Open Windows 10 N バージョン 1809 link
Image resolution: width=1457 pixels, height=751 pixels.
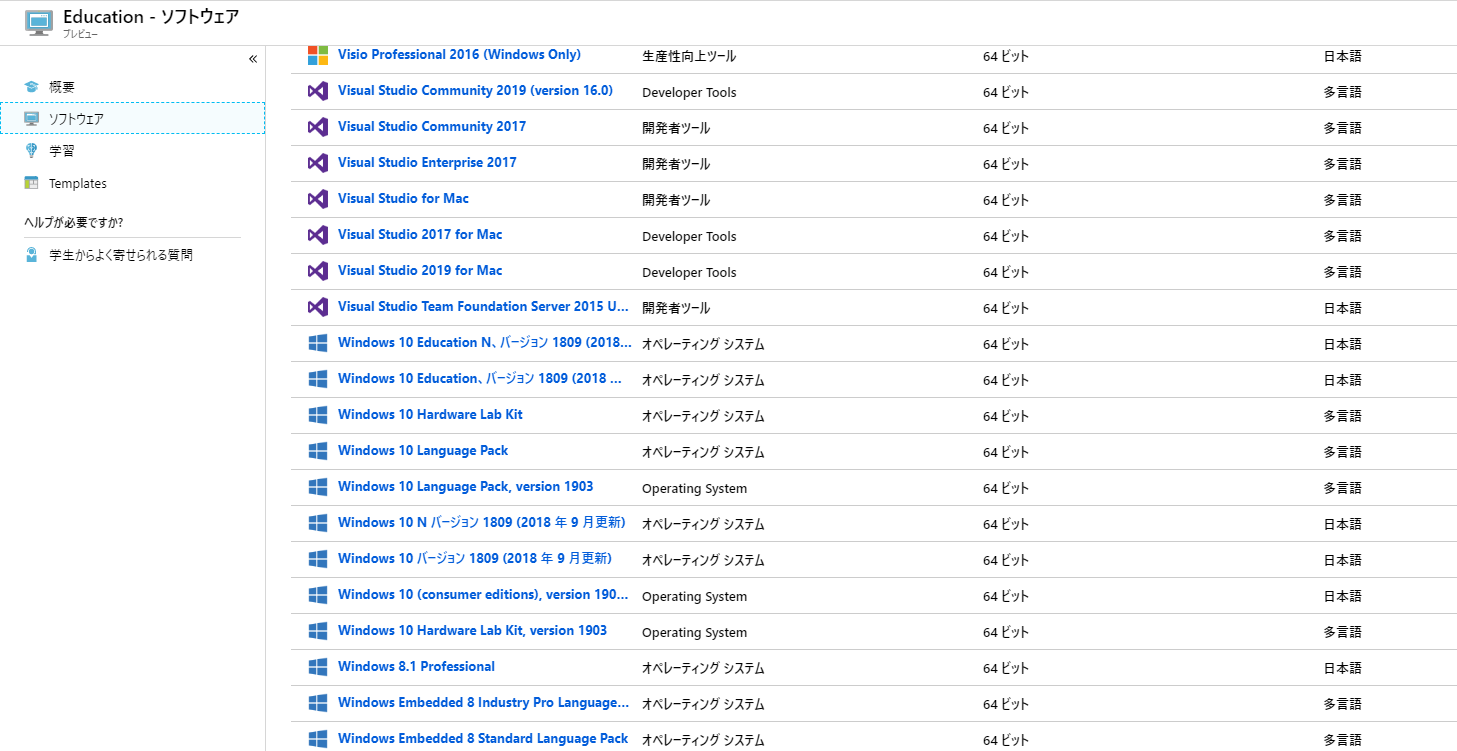point(482,523)
